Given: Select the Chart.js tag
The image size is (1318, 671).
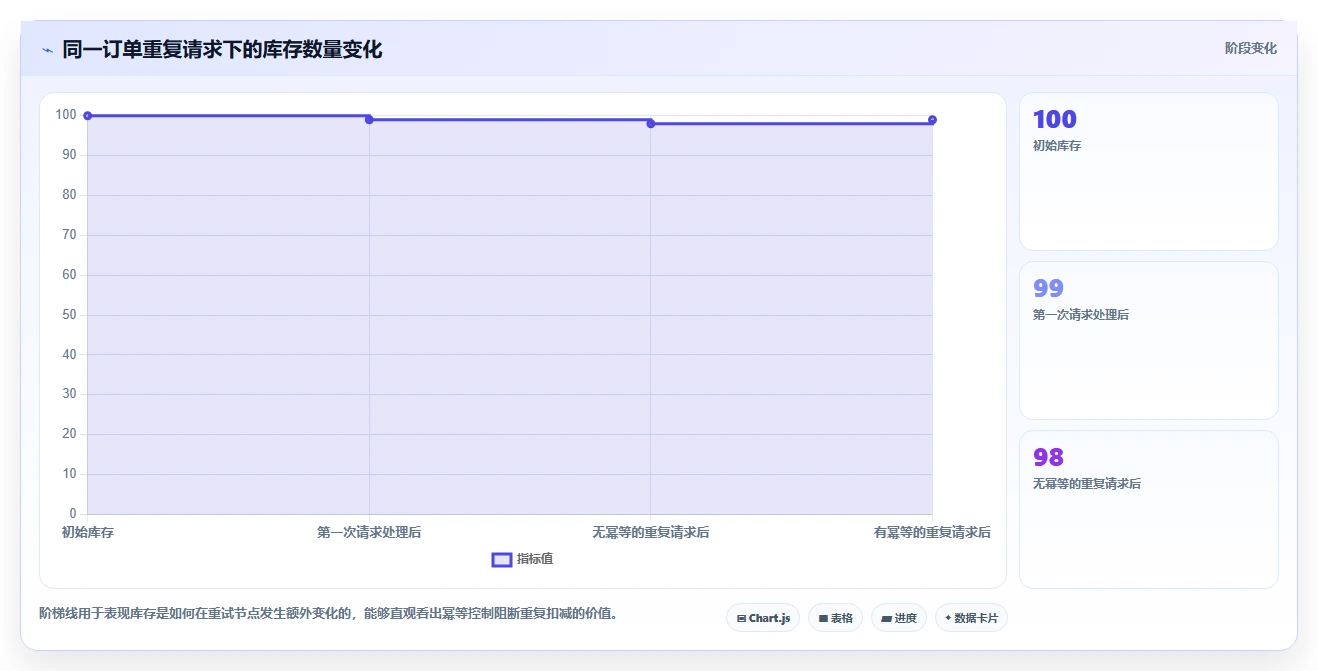Looking at the screenshot, I should (763, 618).
